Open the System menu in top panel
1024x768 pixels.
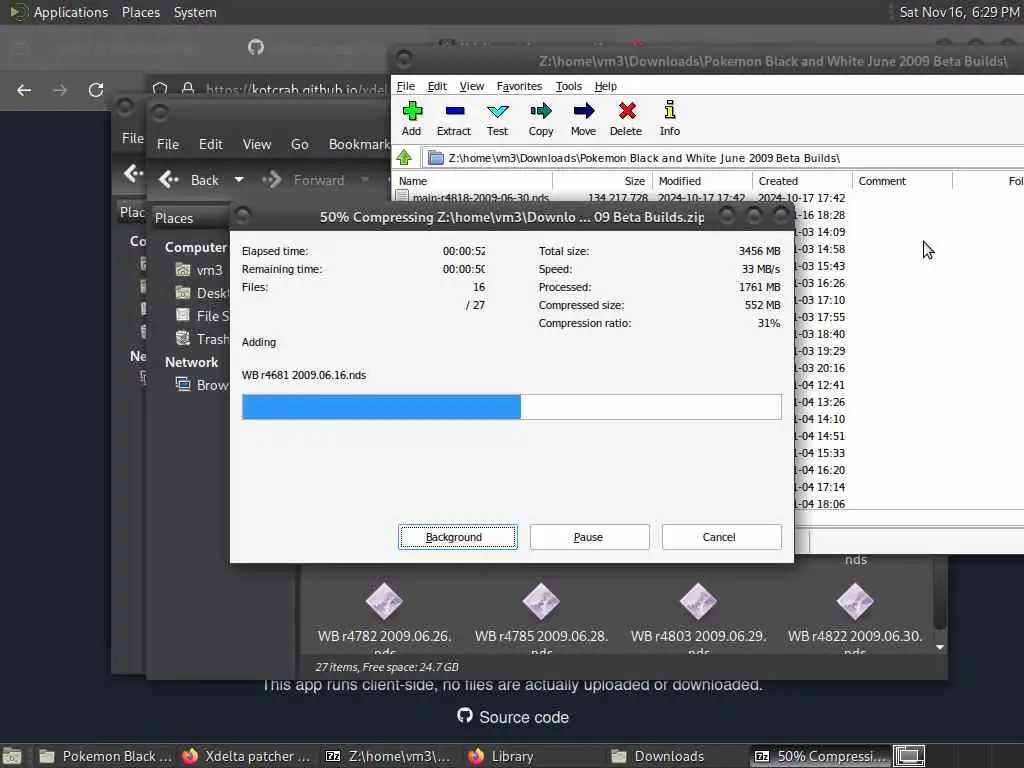tap(195, 12)
